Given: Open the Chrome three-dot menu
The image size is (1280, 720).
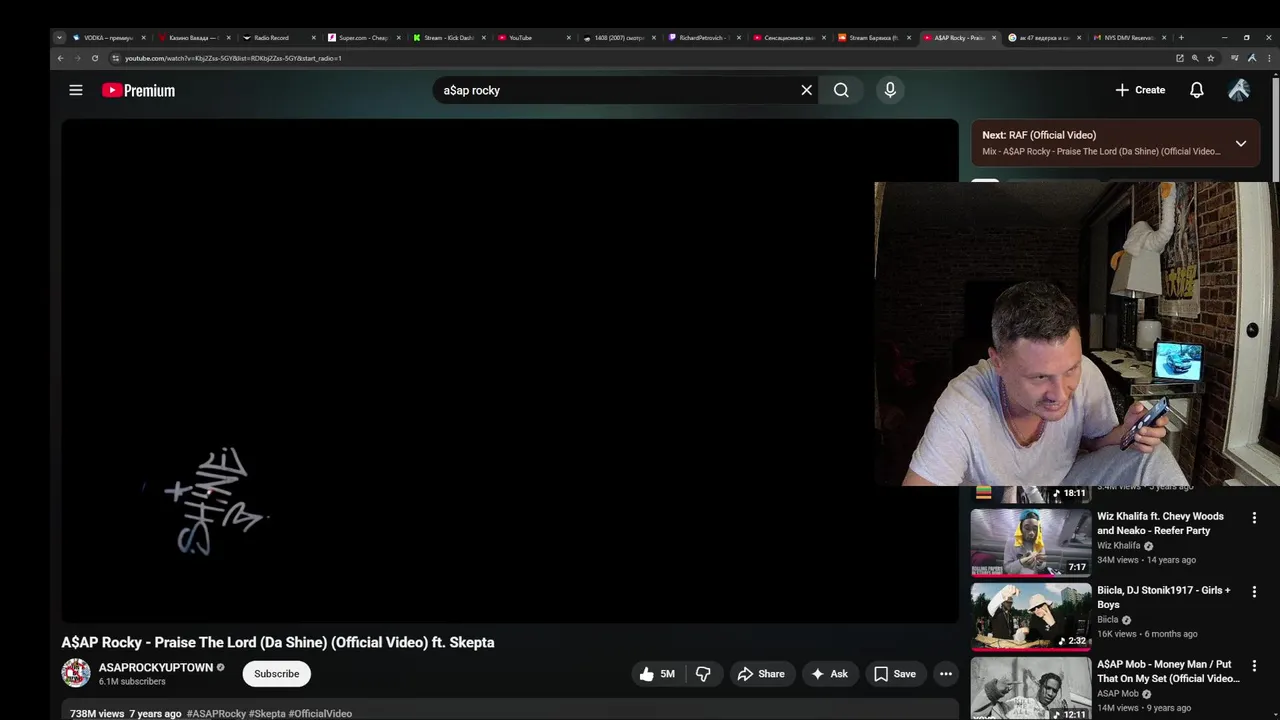Looking at the screenshot, I should click(1270, 58).
